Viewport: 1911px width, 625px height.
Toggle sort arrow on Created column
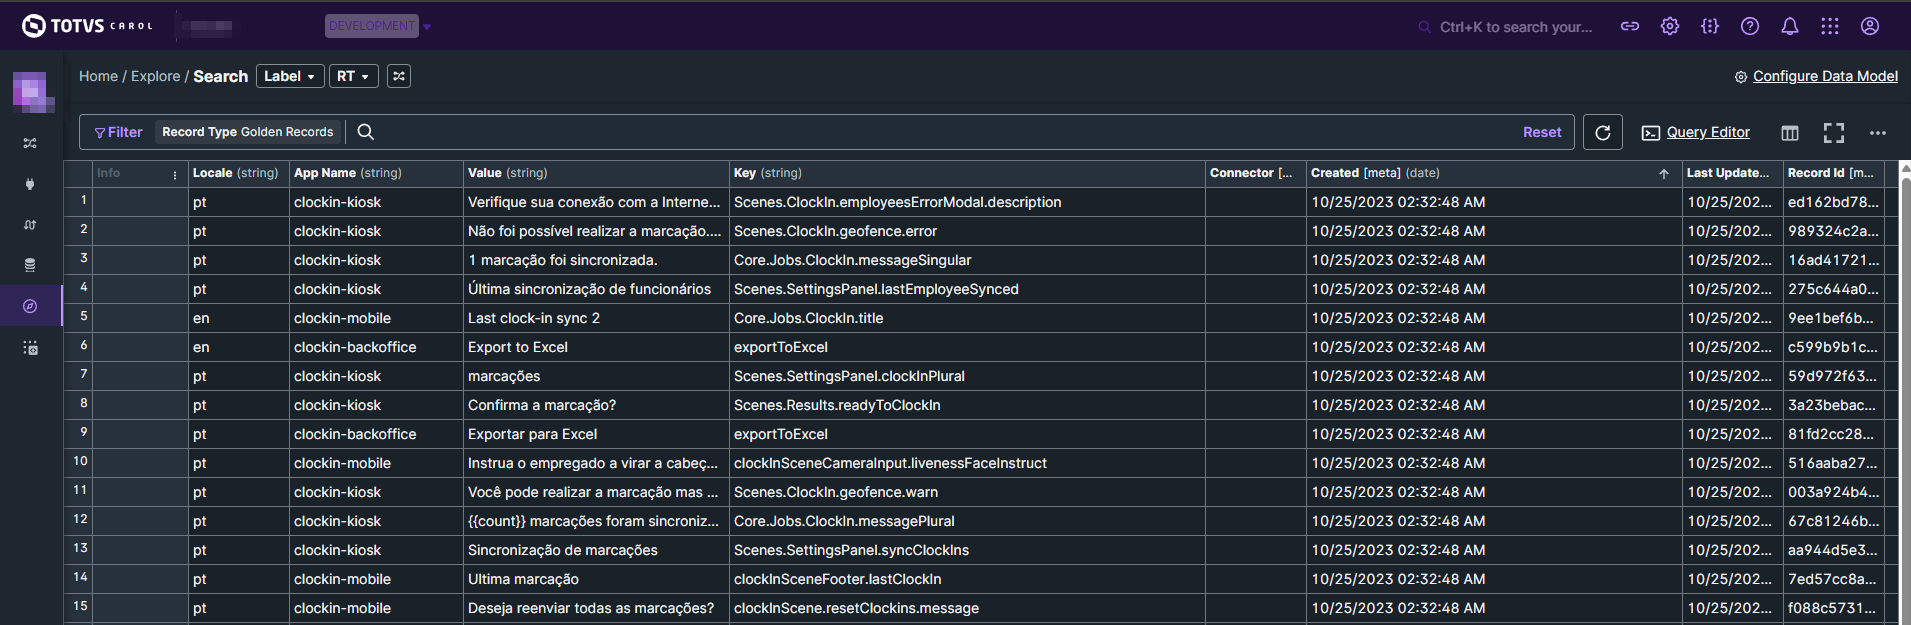pos(1664,174)
